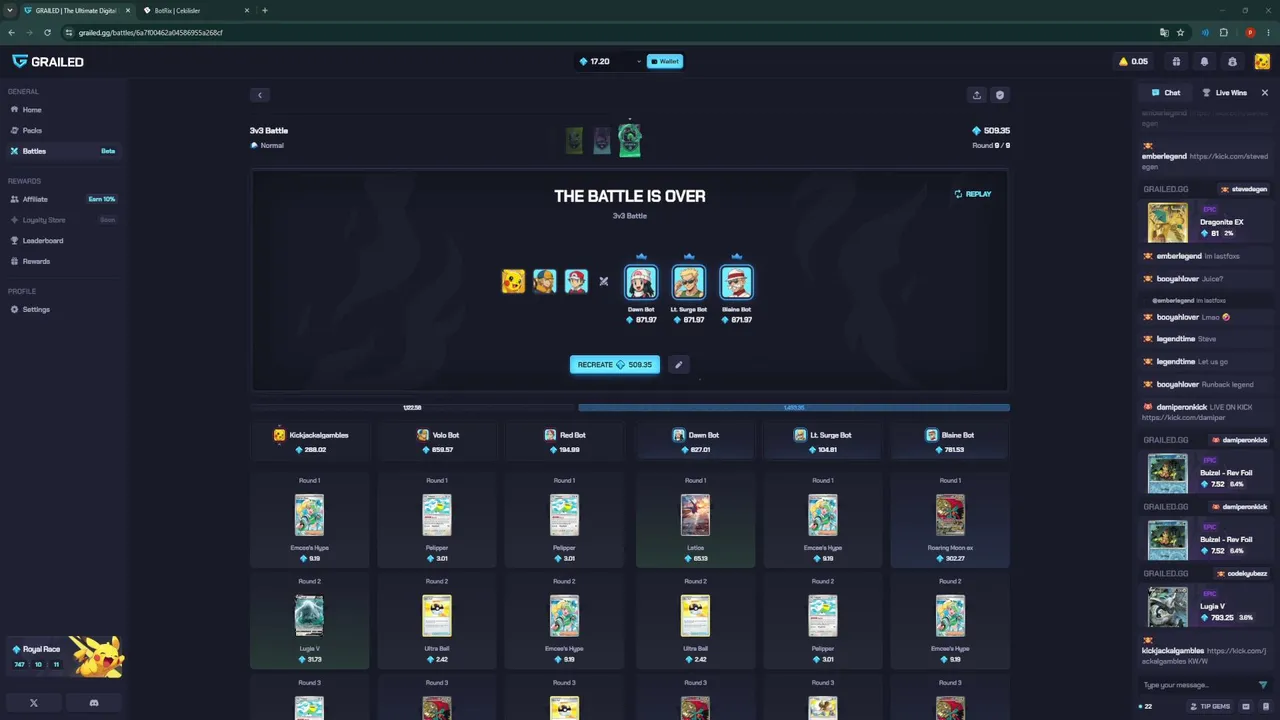Open Packs in the sidebar

click(x=62, y=131)
